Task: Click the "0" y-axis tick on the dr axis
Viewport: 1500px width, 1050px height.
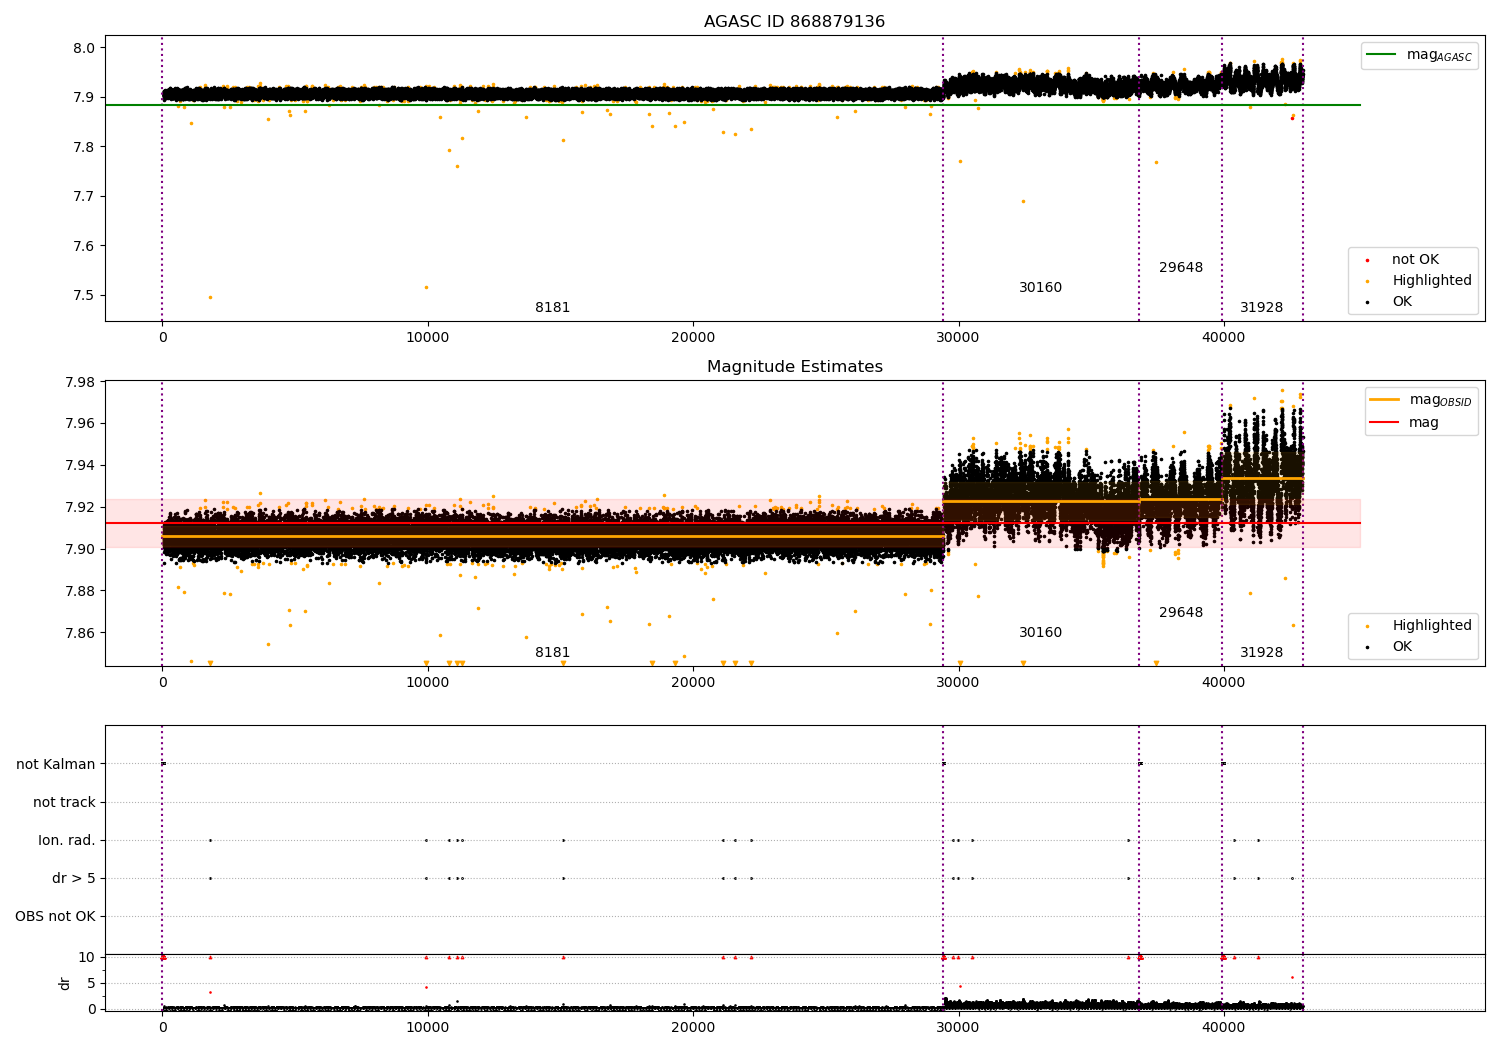Action: coord(91,1009)
